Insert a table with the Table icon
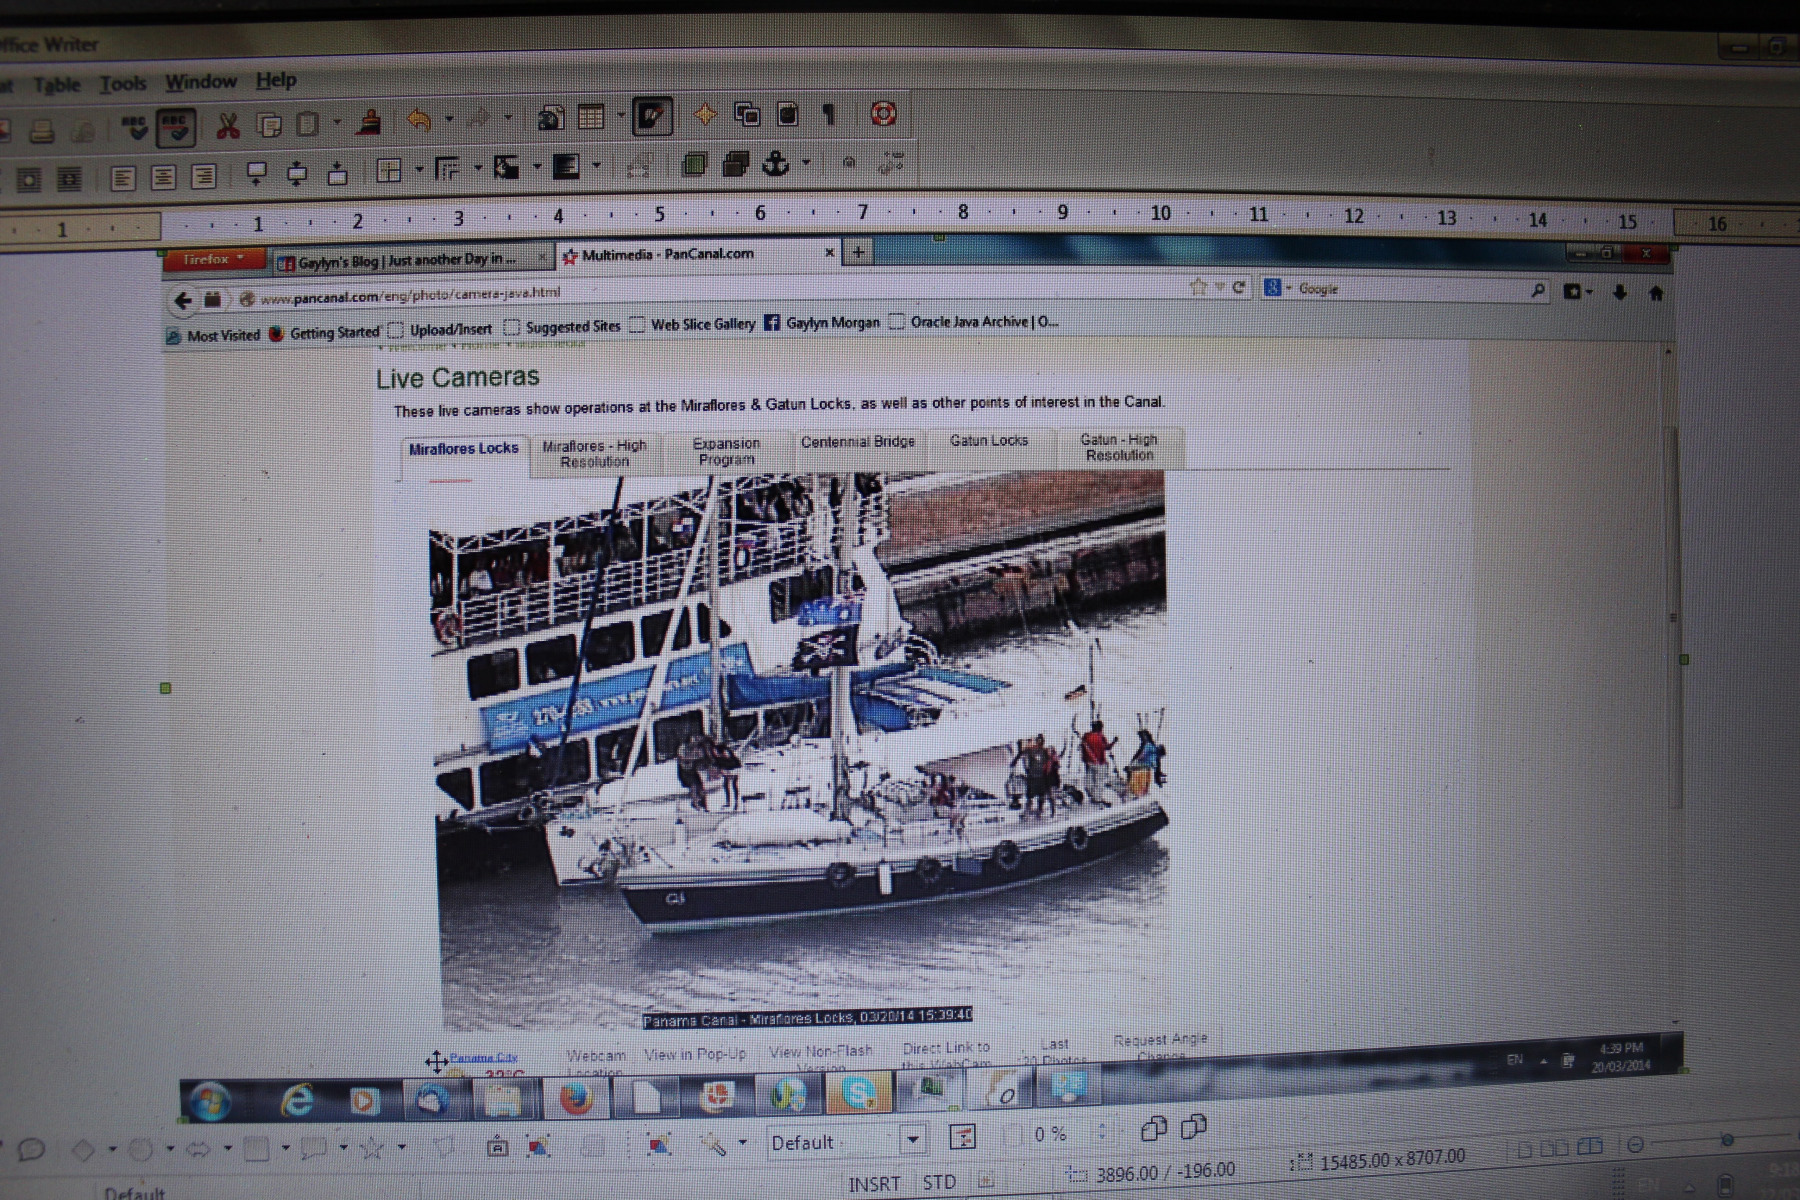1800x1200 pixels. (x=592, y=117)
